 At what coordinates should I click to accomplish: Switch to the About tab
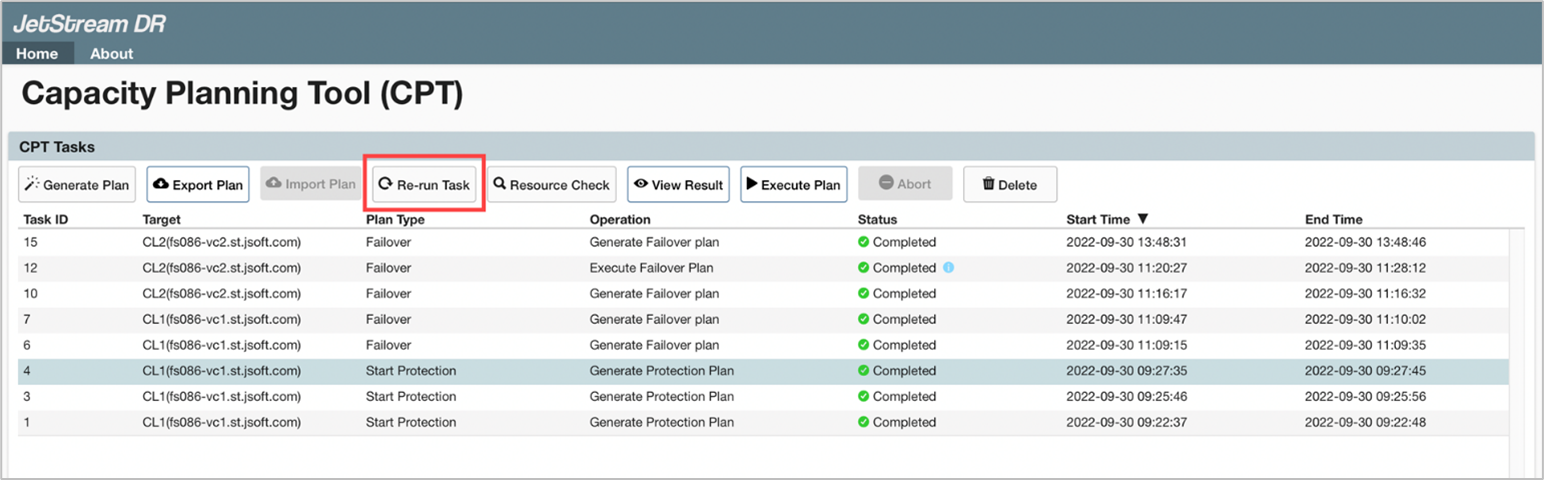pos(111,54)
